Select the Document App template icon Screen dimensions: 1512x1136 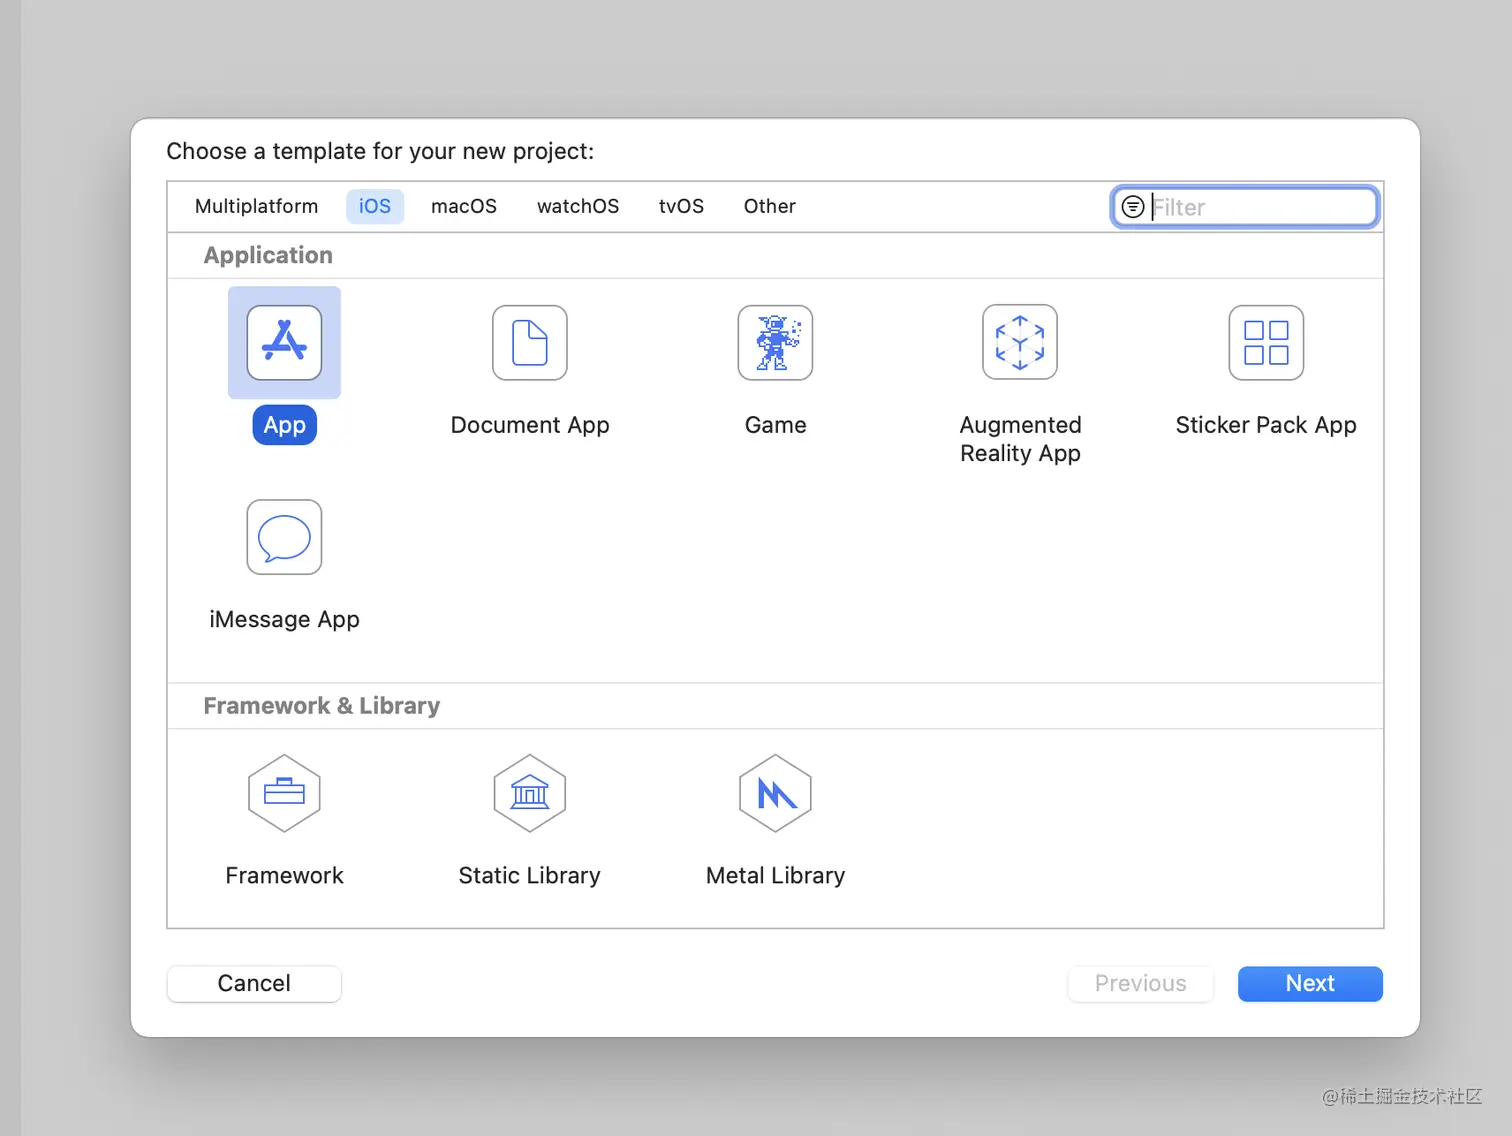pyautogui.click(x=530, y=343)
